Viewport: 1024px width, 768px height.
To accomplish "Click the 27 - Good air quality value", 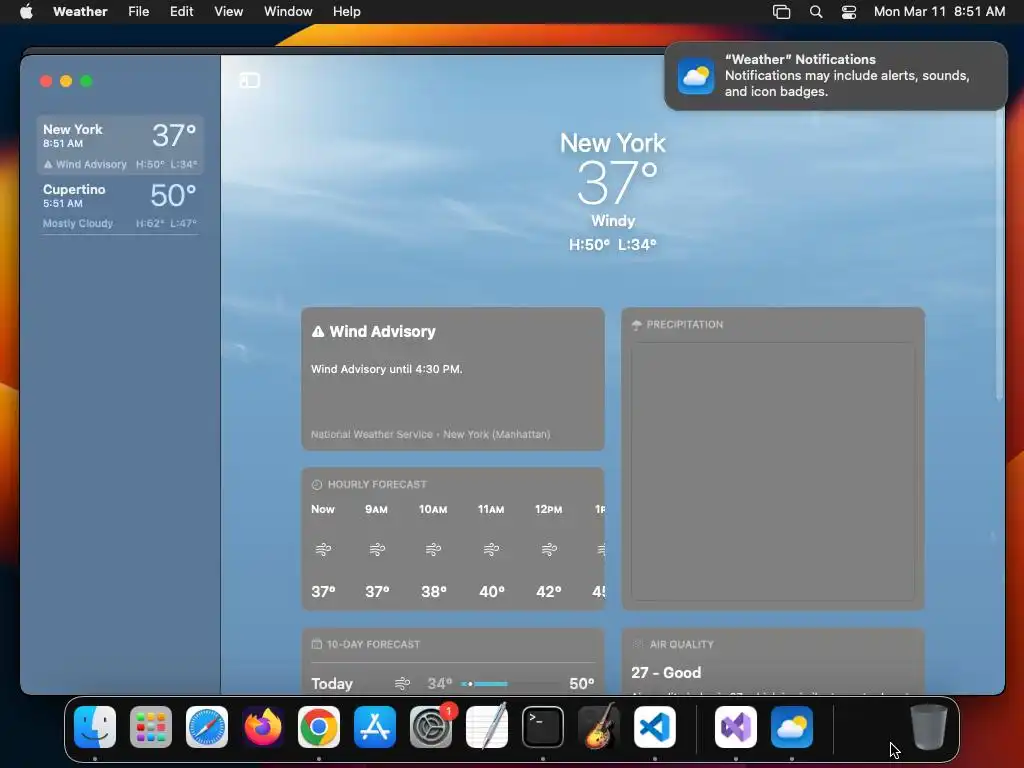I will [x=666, y=673].
